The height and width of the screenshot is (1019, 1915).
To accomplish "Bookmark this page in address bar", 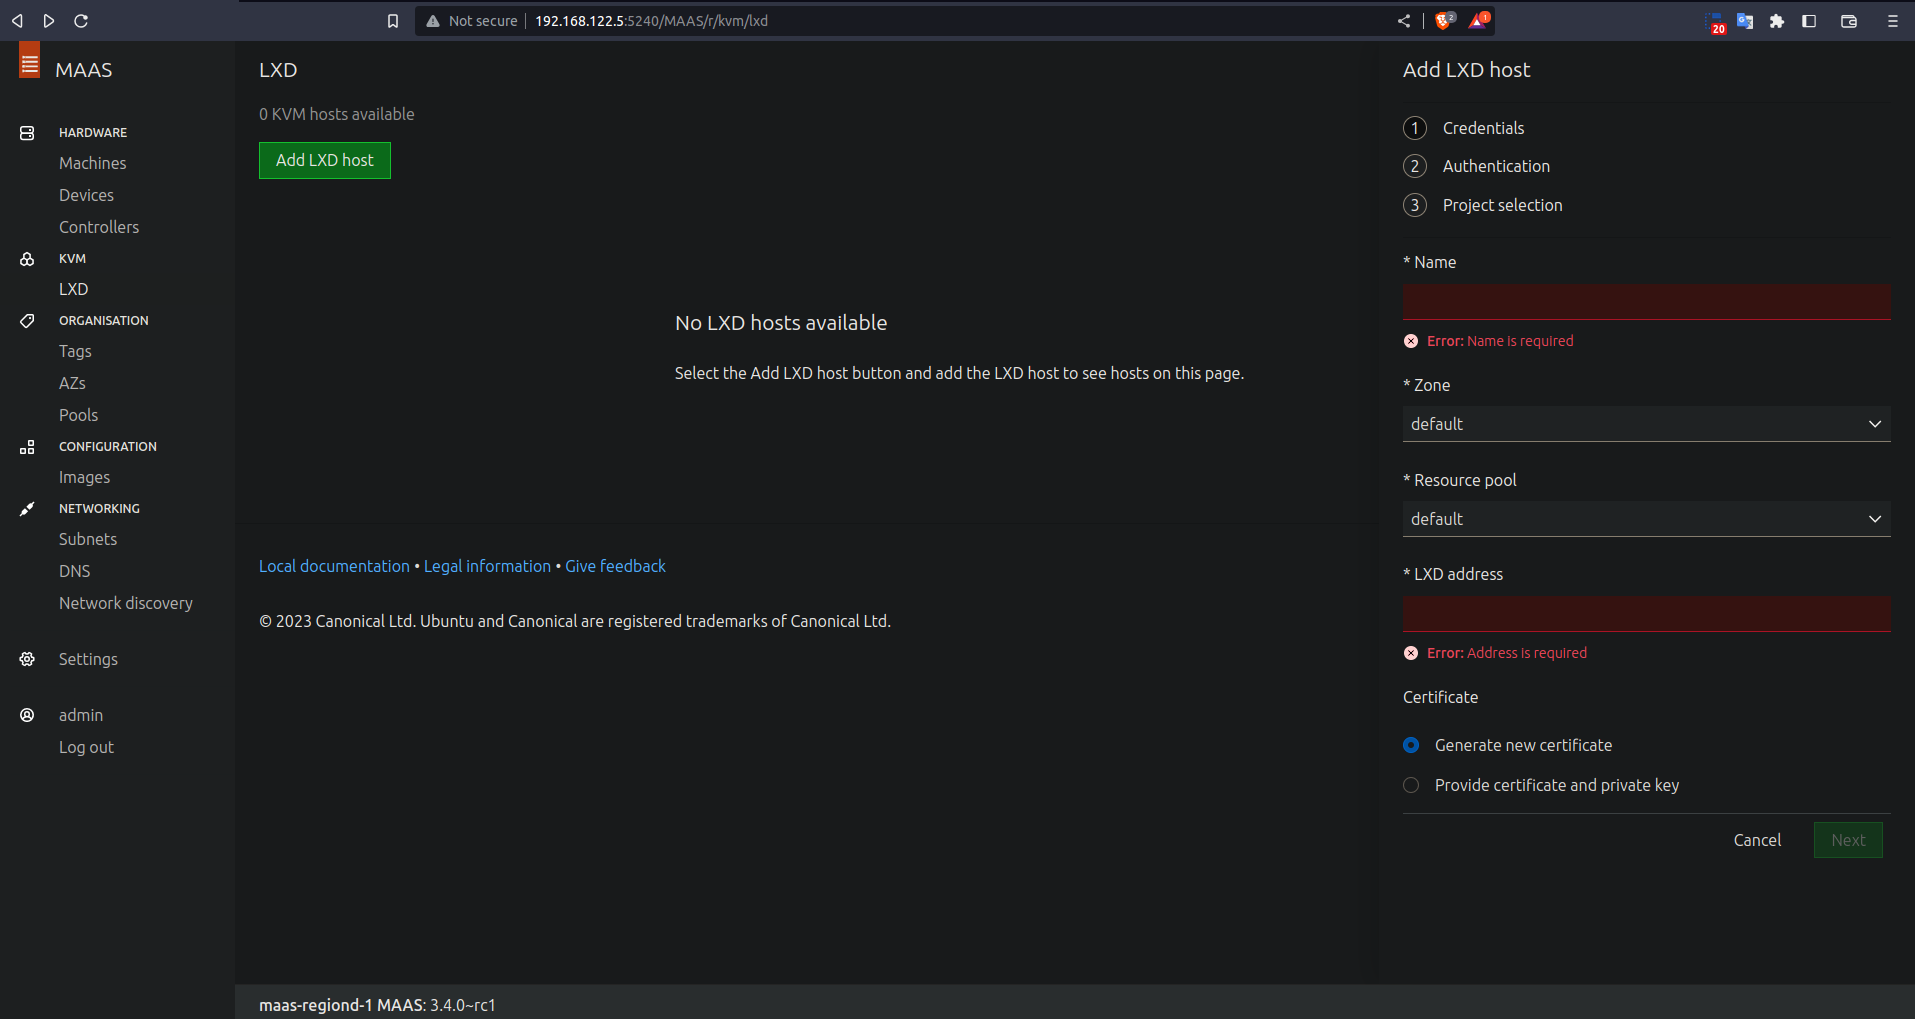I will pyautogui.click(x=393, y=21).
